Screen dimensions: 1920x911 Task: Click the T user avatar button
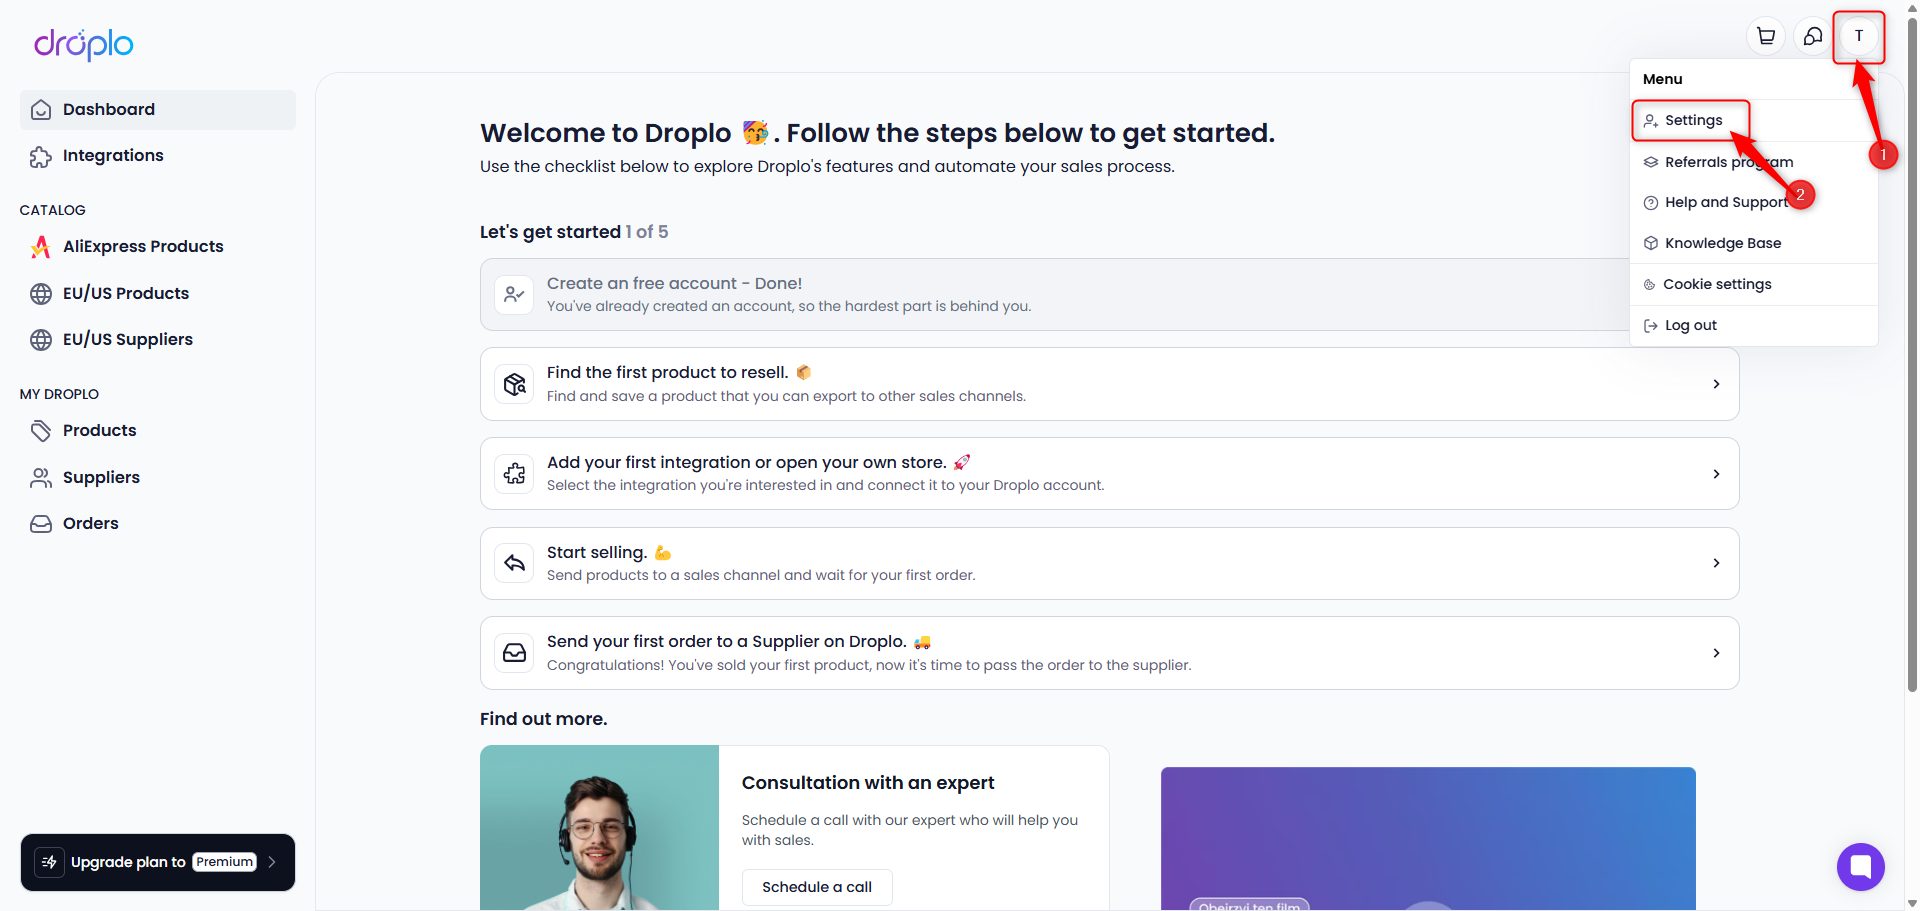(1859, 36)
